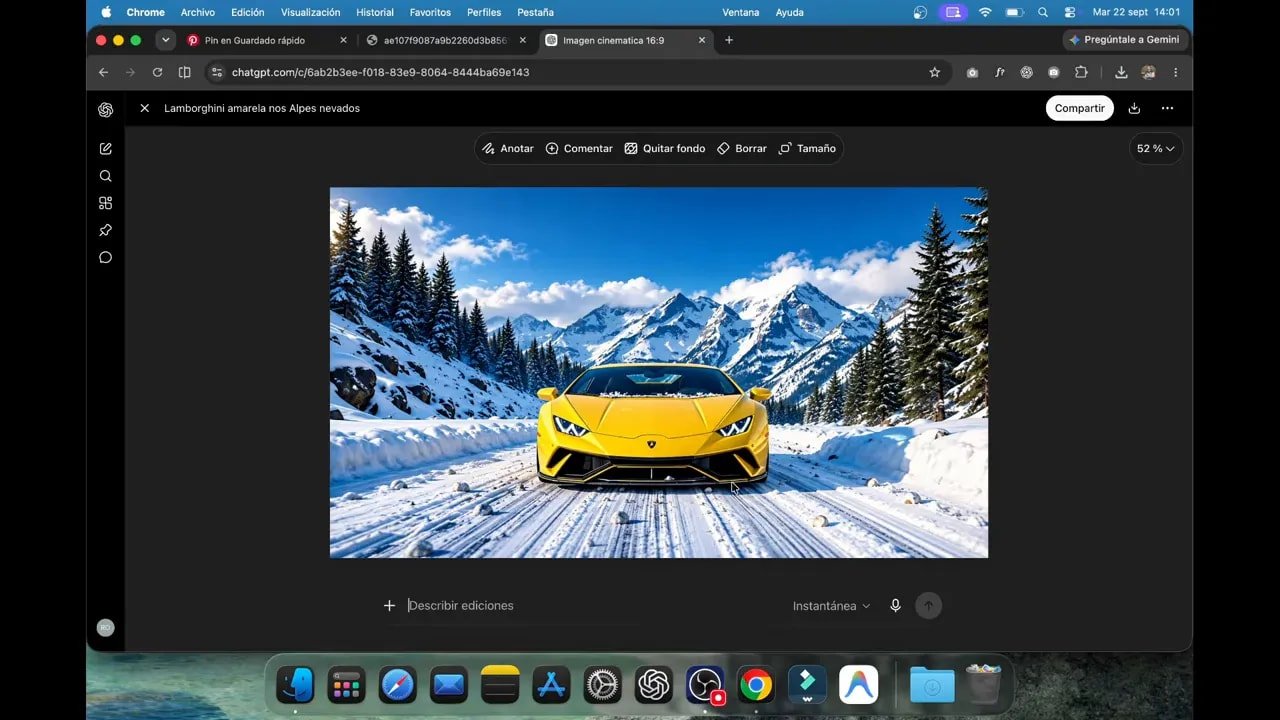The image size is (1280, 720).
Task: Launch Safari from the Dock
Action: coord(398,685)
